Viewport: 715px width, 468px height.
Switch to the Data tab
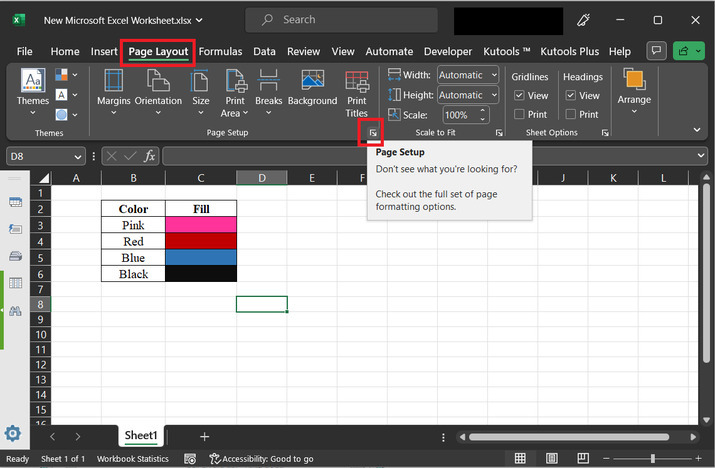tap(264, 52)
